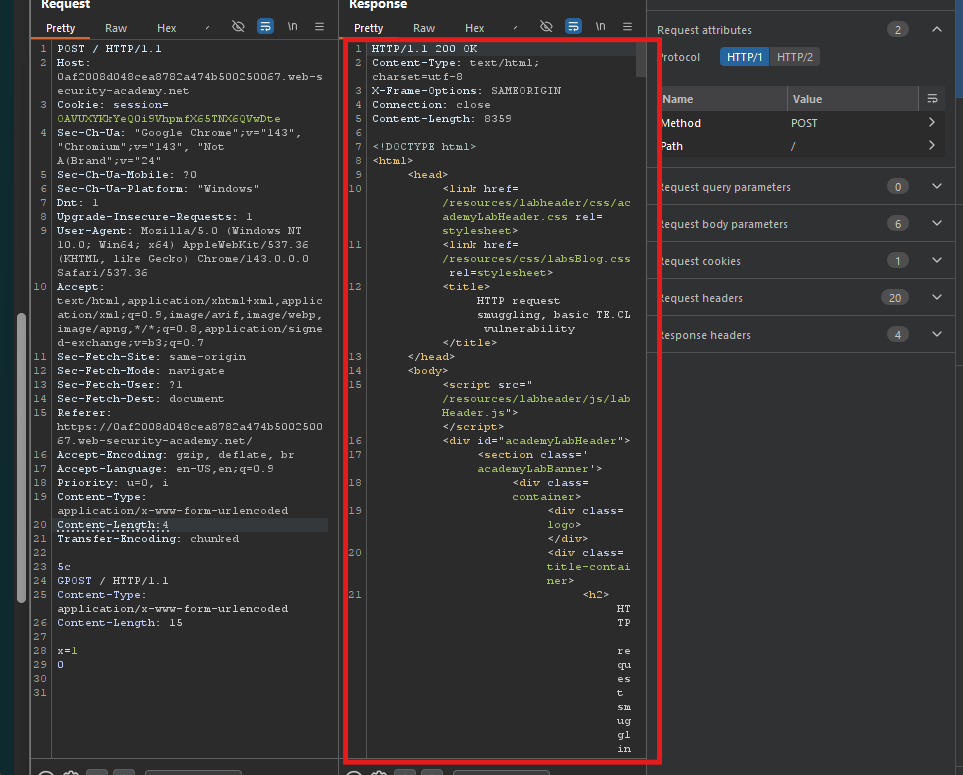Select HTTP/1 protocol option
Viewport: 963px width, 775px height.
click(x=744, y=57)
